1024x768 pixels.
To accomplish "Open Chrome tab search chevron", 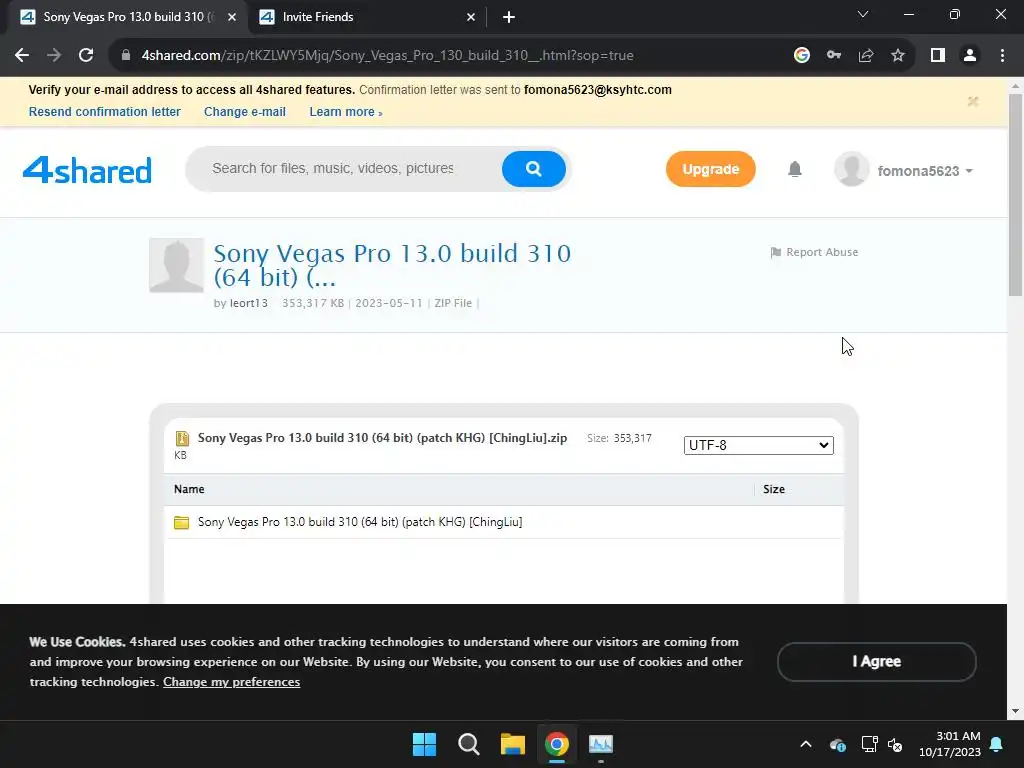I will pos(863,14).
